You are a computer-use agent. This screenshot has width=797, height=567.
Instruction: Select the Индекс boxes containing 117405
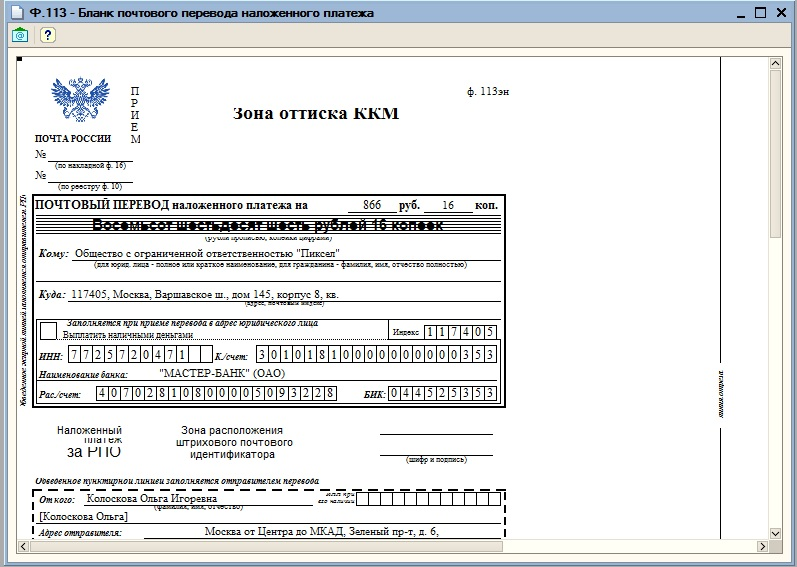coord(459,332)
